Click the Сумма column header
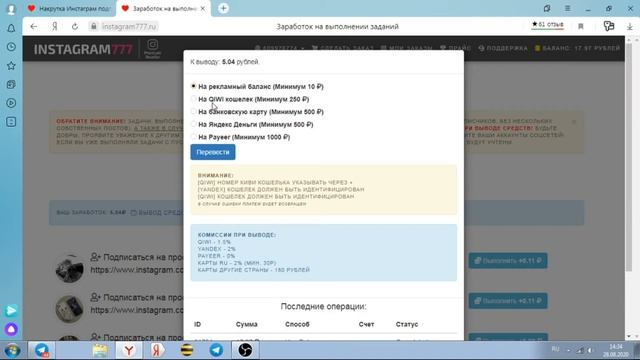640x360 pixels. point(247,324)
